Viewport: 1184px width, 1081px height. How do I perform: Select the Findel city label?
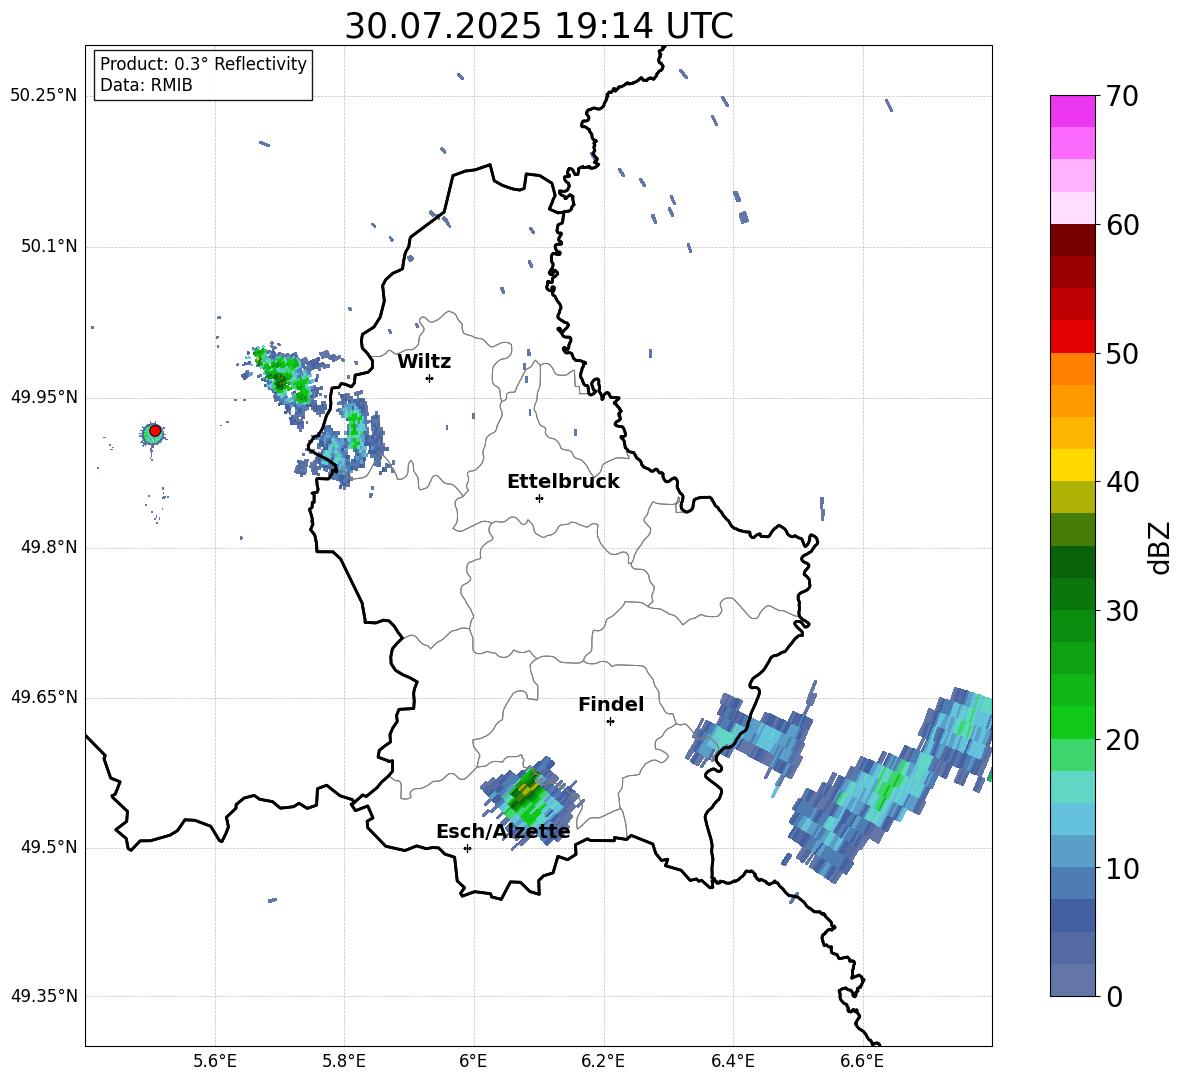[611, 704]
